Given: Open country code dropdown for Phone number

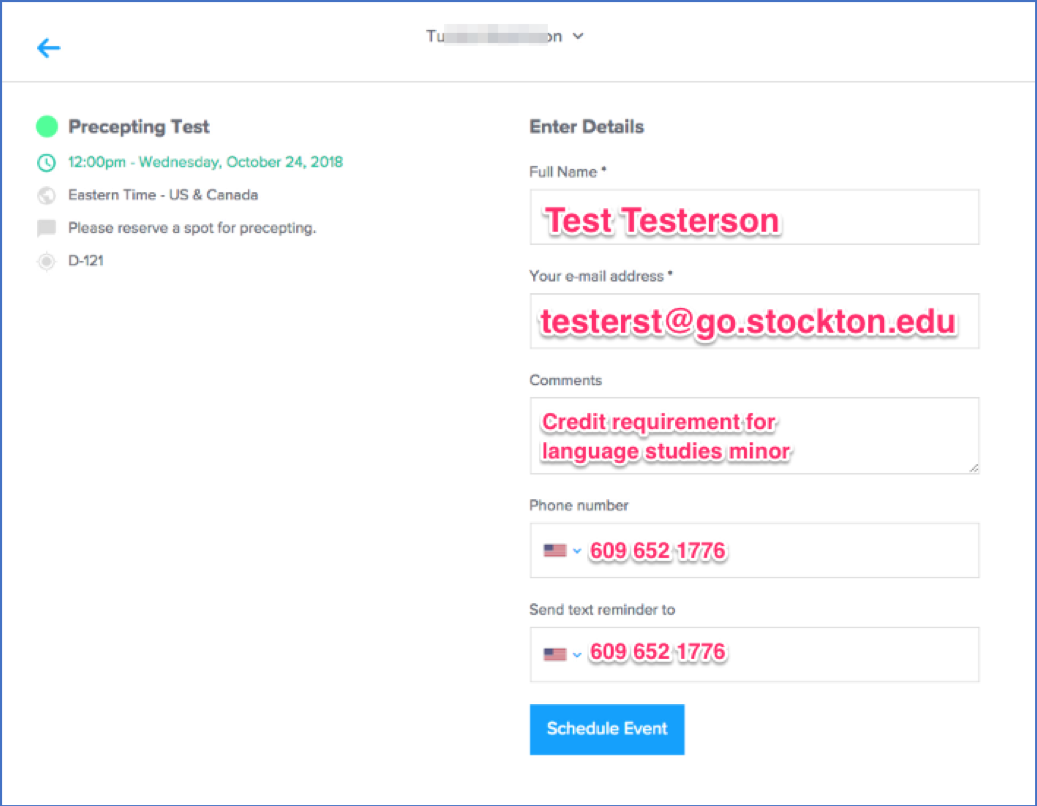Looking at the screenshot, I should pyautogui.click(x=577, y=551).
